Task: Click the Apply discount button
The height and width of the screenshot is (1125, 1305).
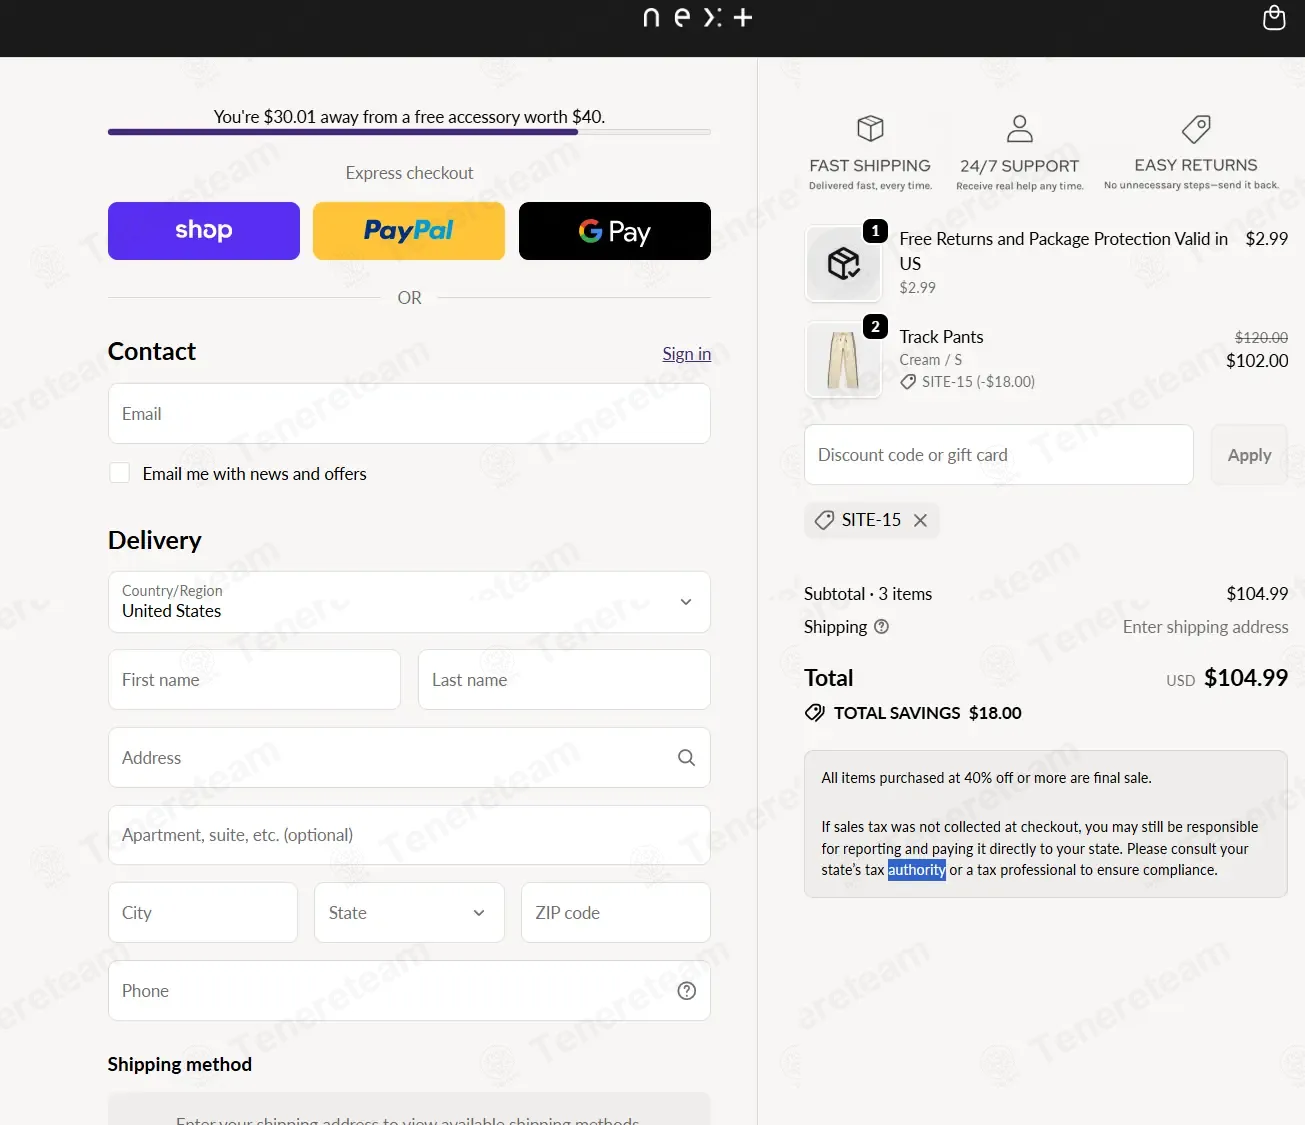Action: pyautogui.click(x=1249, y=455)
